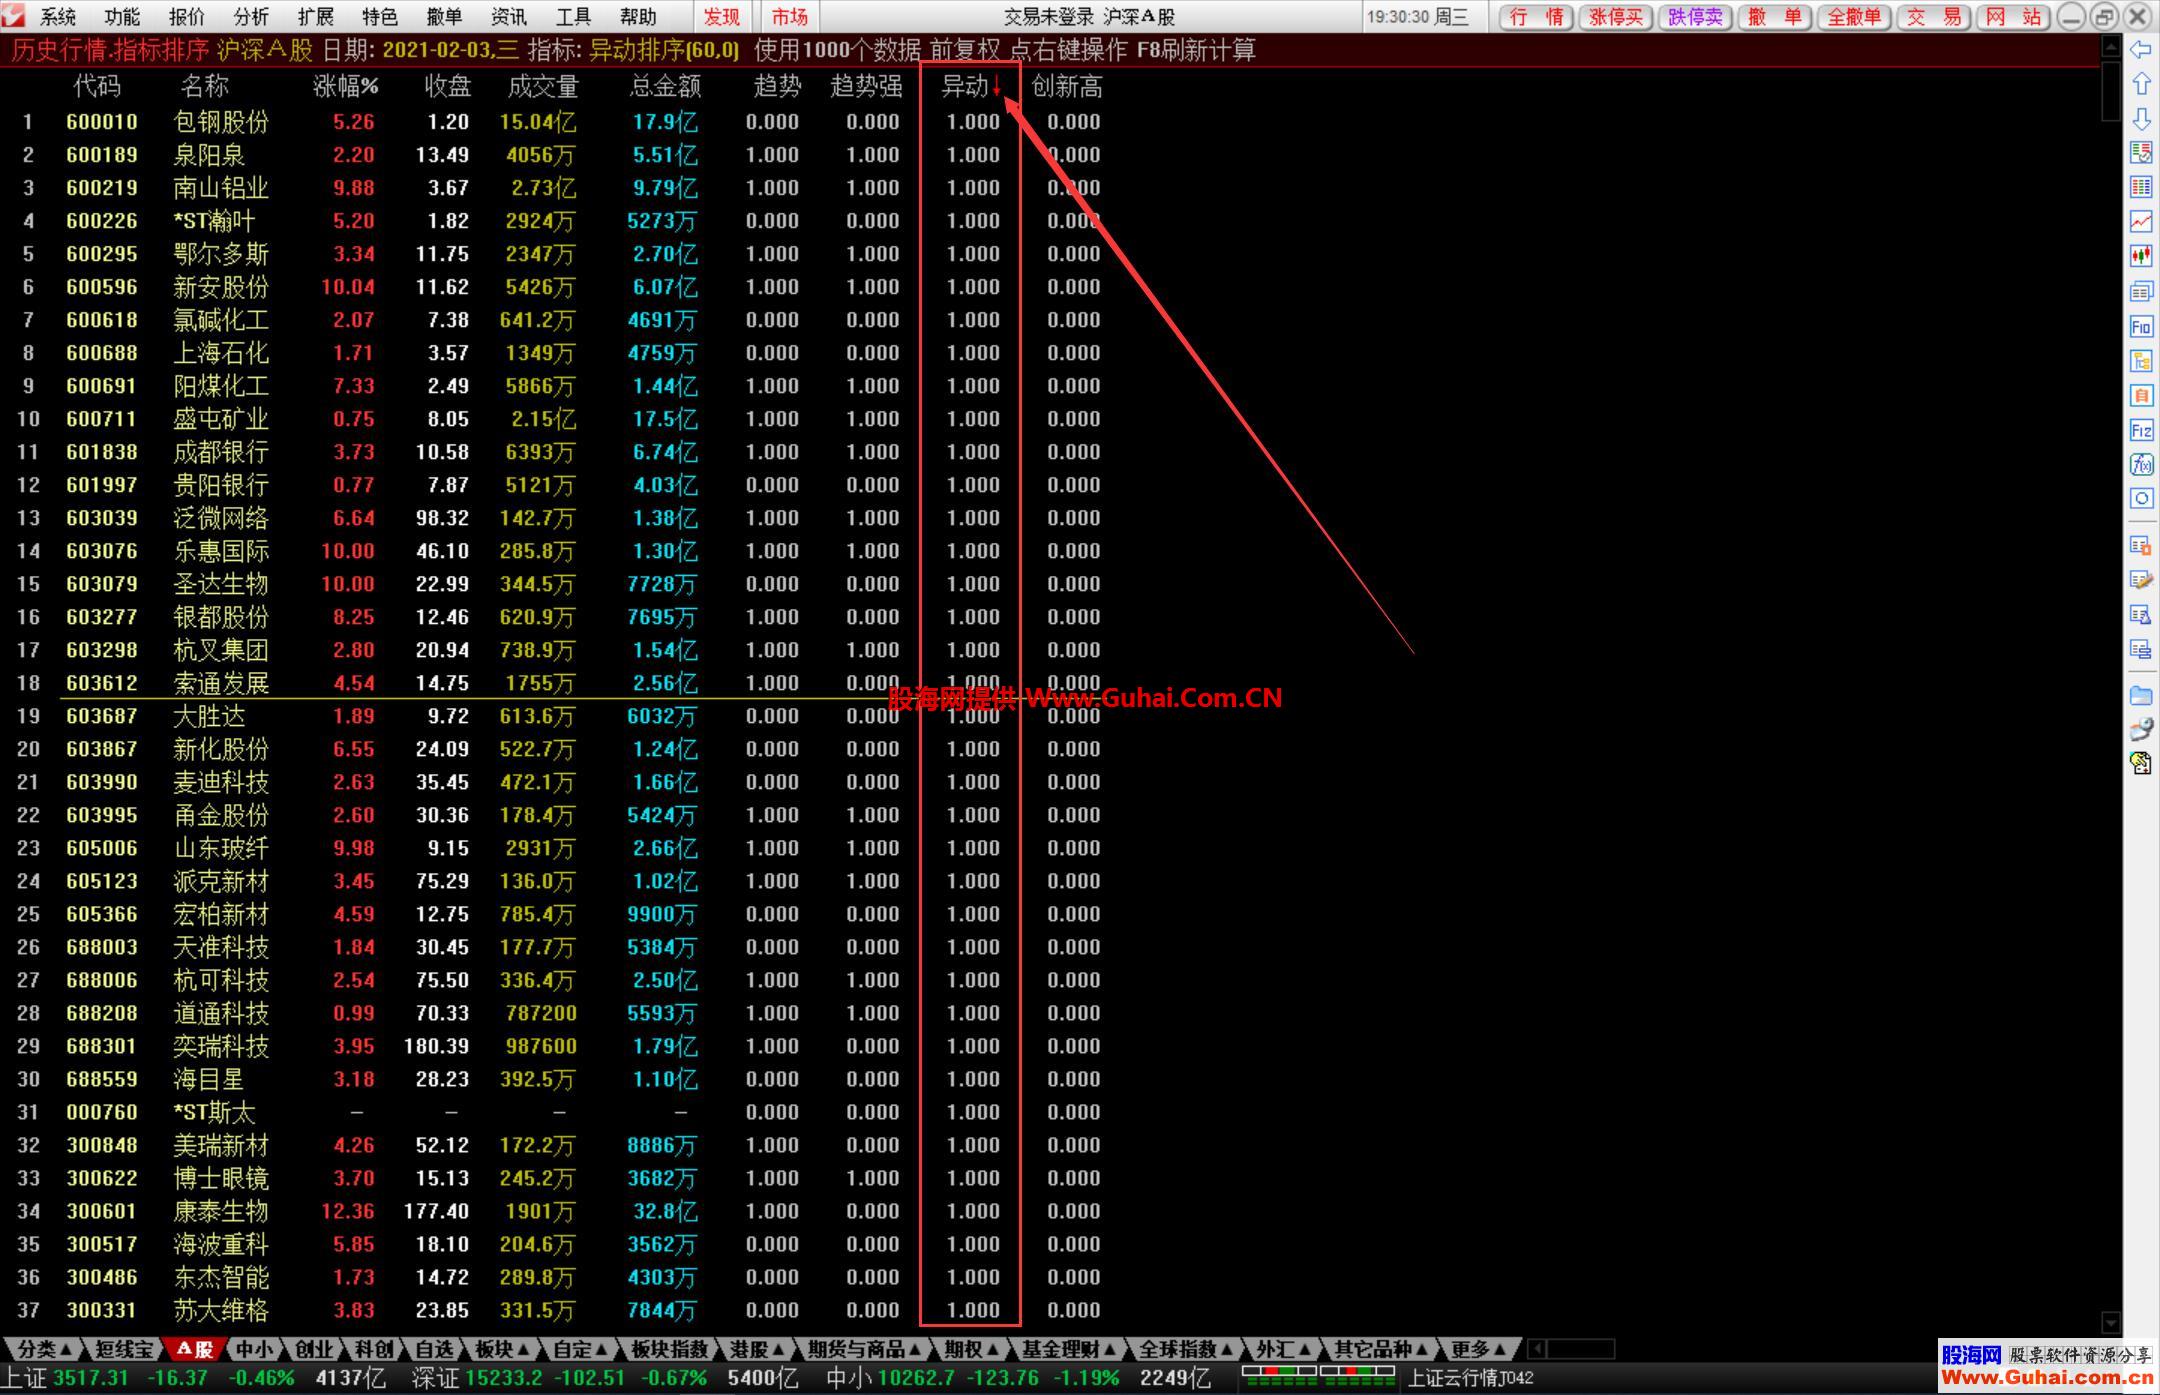Open the colored grid quote list icon
This screenshot has width=2160, height=1395.
[x=2141, y=187]
